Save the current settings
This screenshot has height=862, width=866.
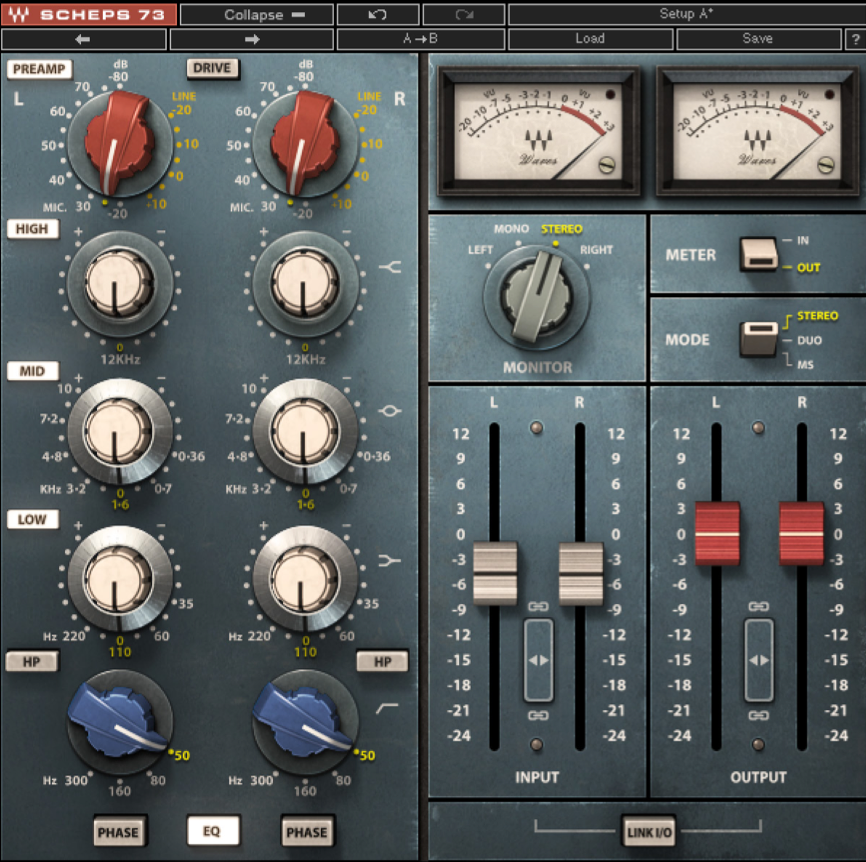(758, 39)
